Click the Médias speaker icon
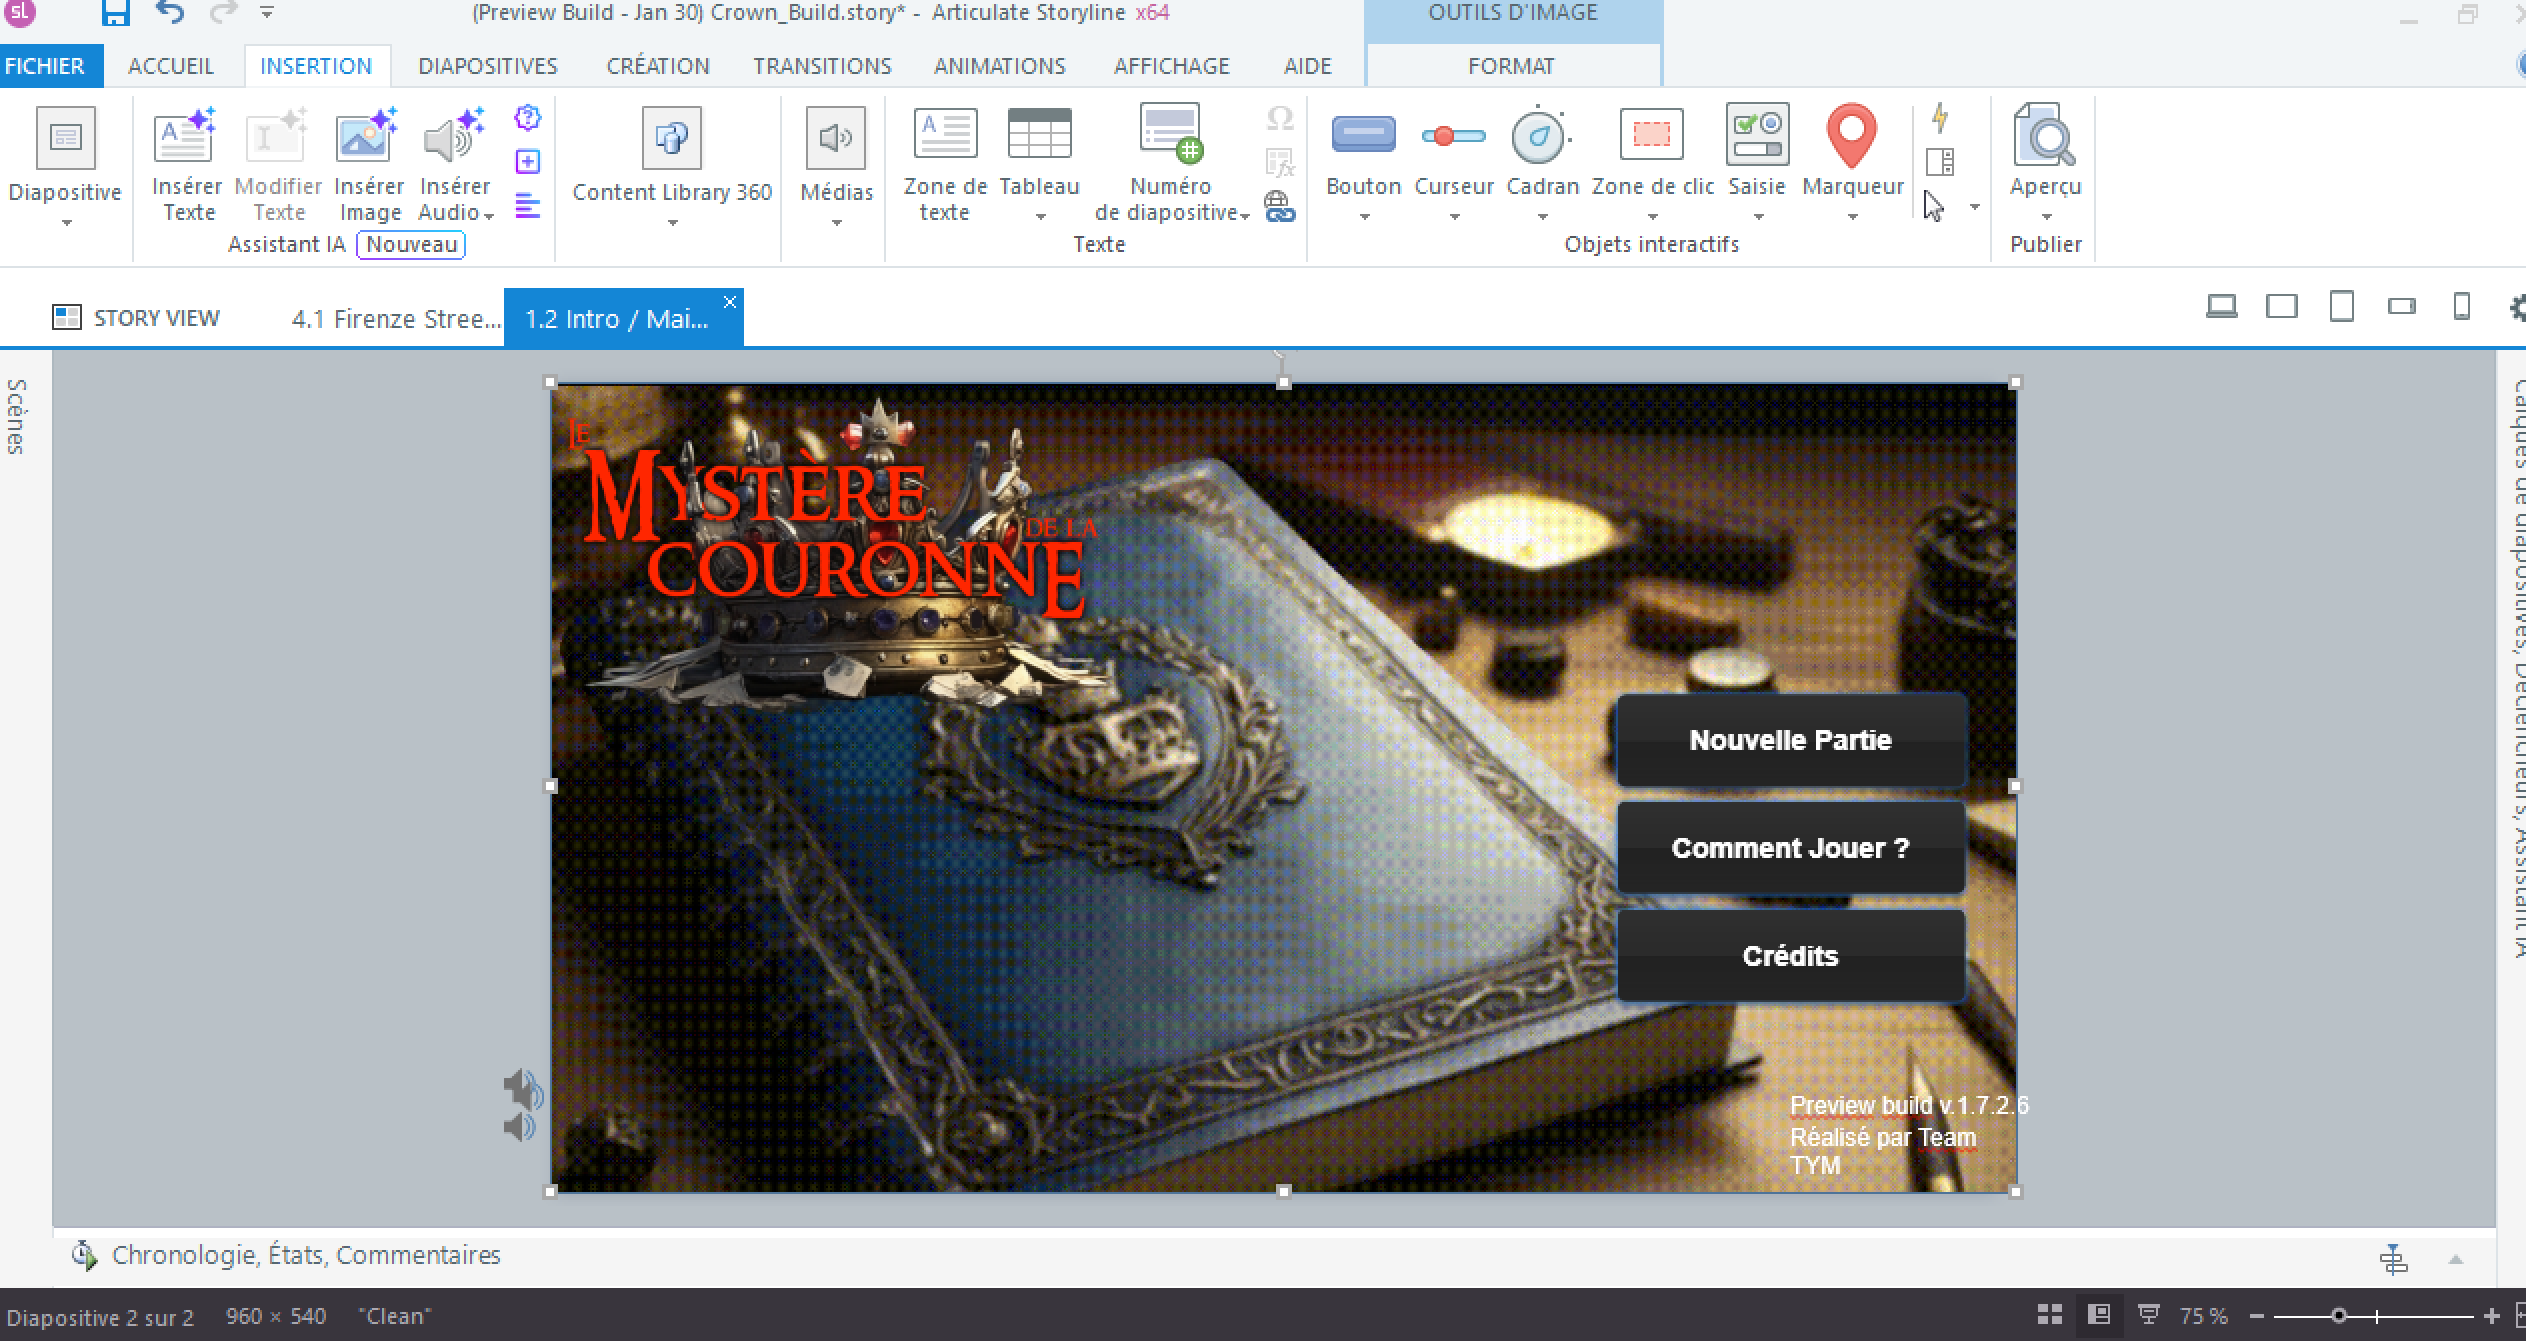 (836, 138)
